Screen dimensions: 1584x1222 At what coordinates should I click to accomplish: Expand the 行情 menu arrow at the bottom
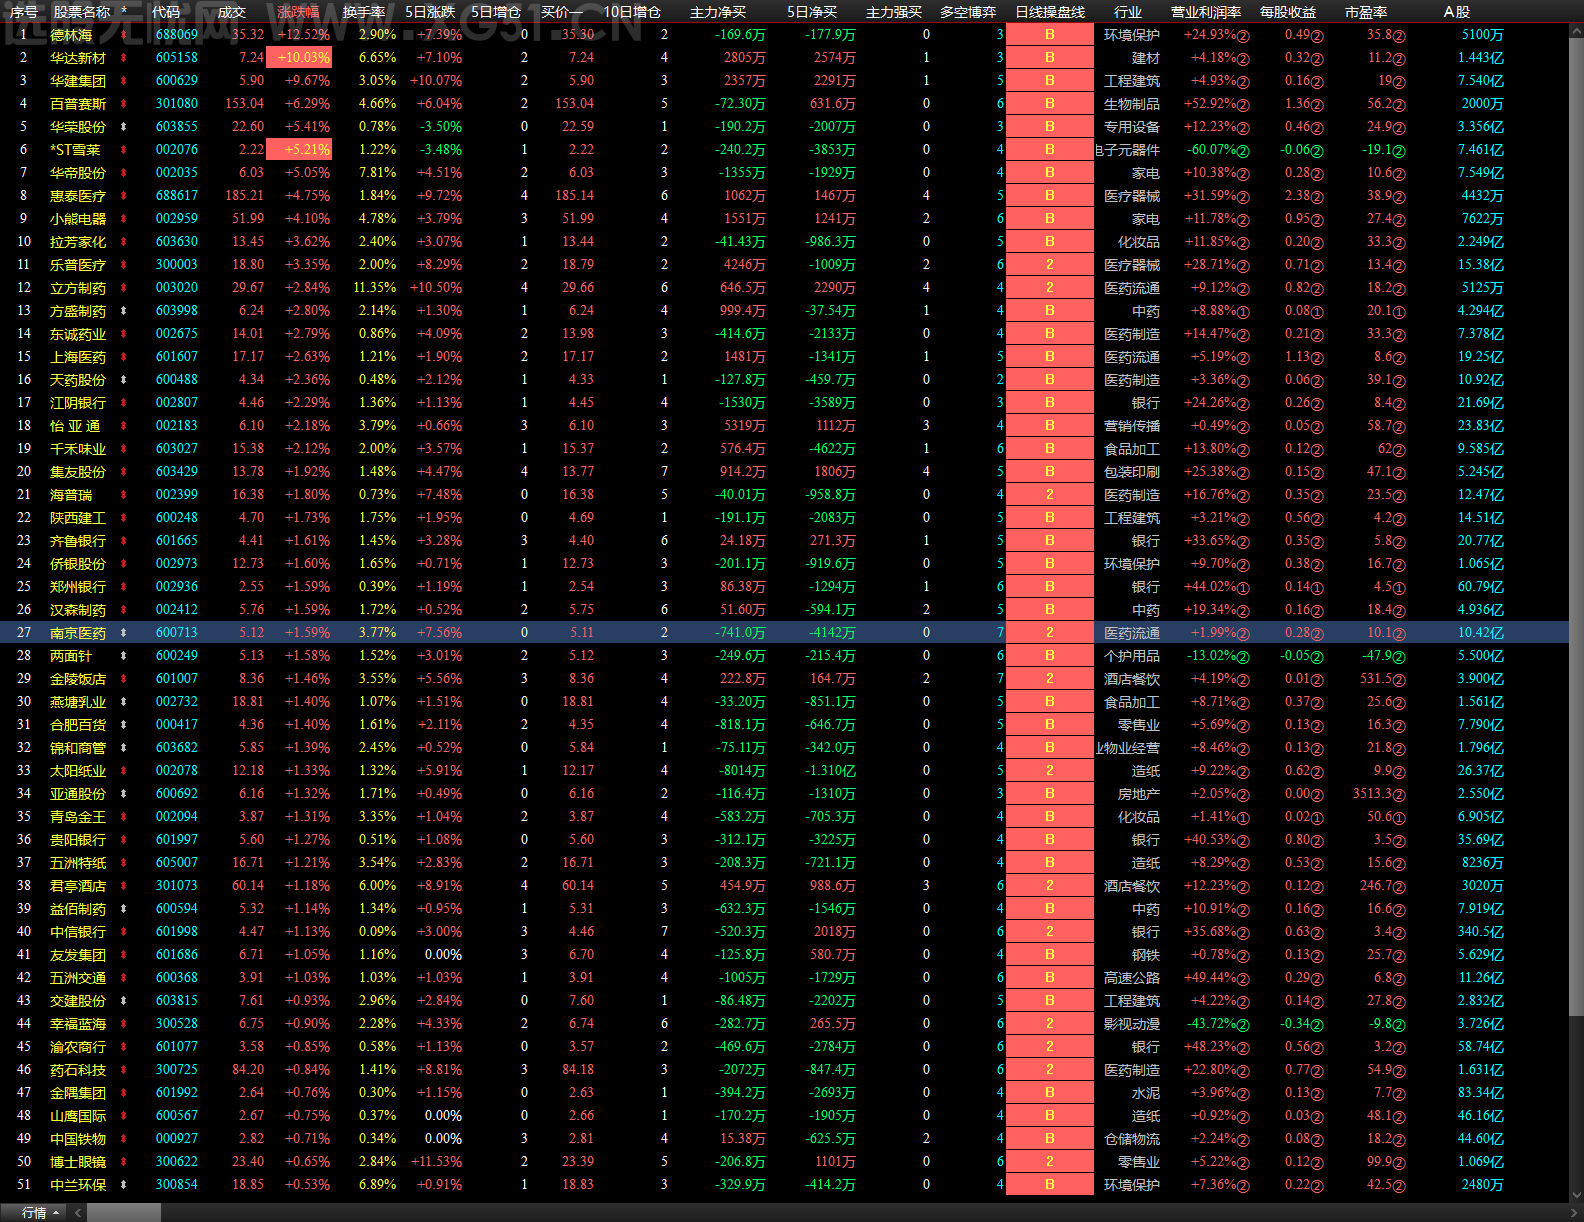[x=56, y=1213]
